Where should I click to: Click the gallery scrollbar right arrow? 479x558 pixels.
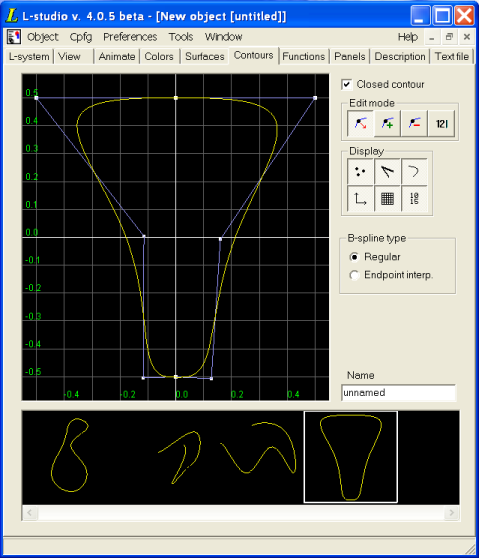[451, 513]
